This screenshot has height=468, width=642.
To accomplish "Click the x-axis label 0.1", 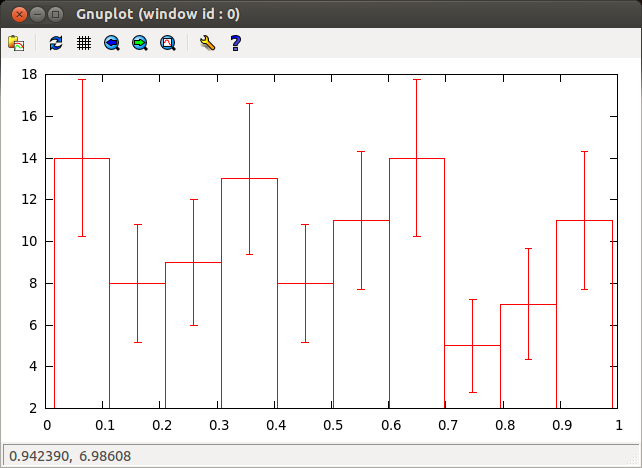I will coord(105,425).
